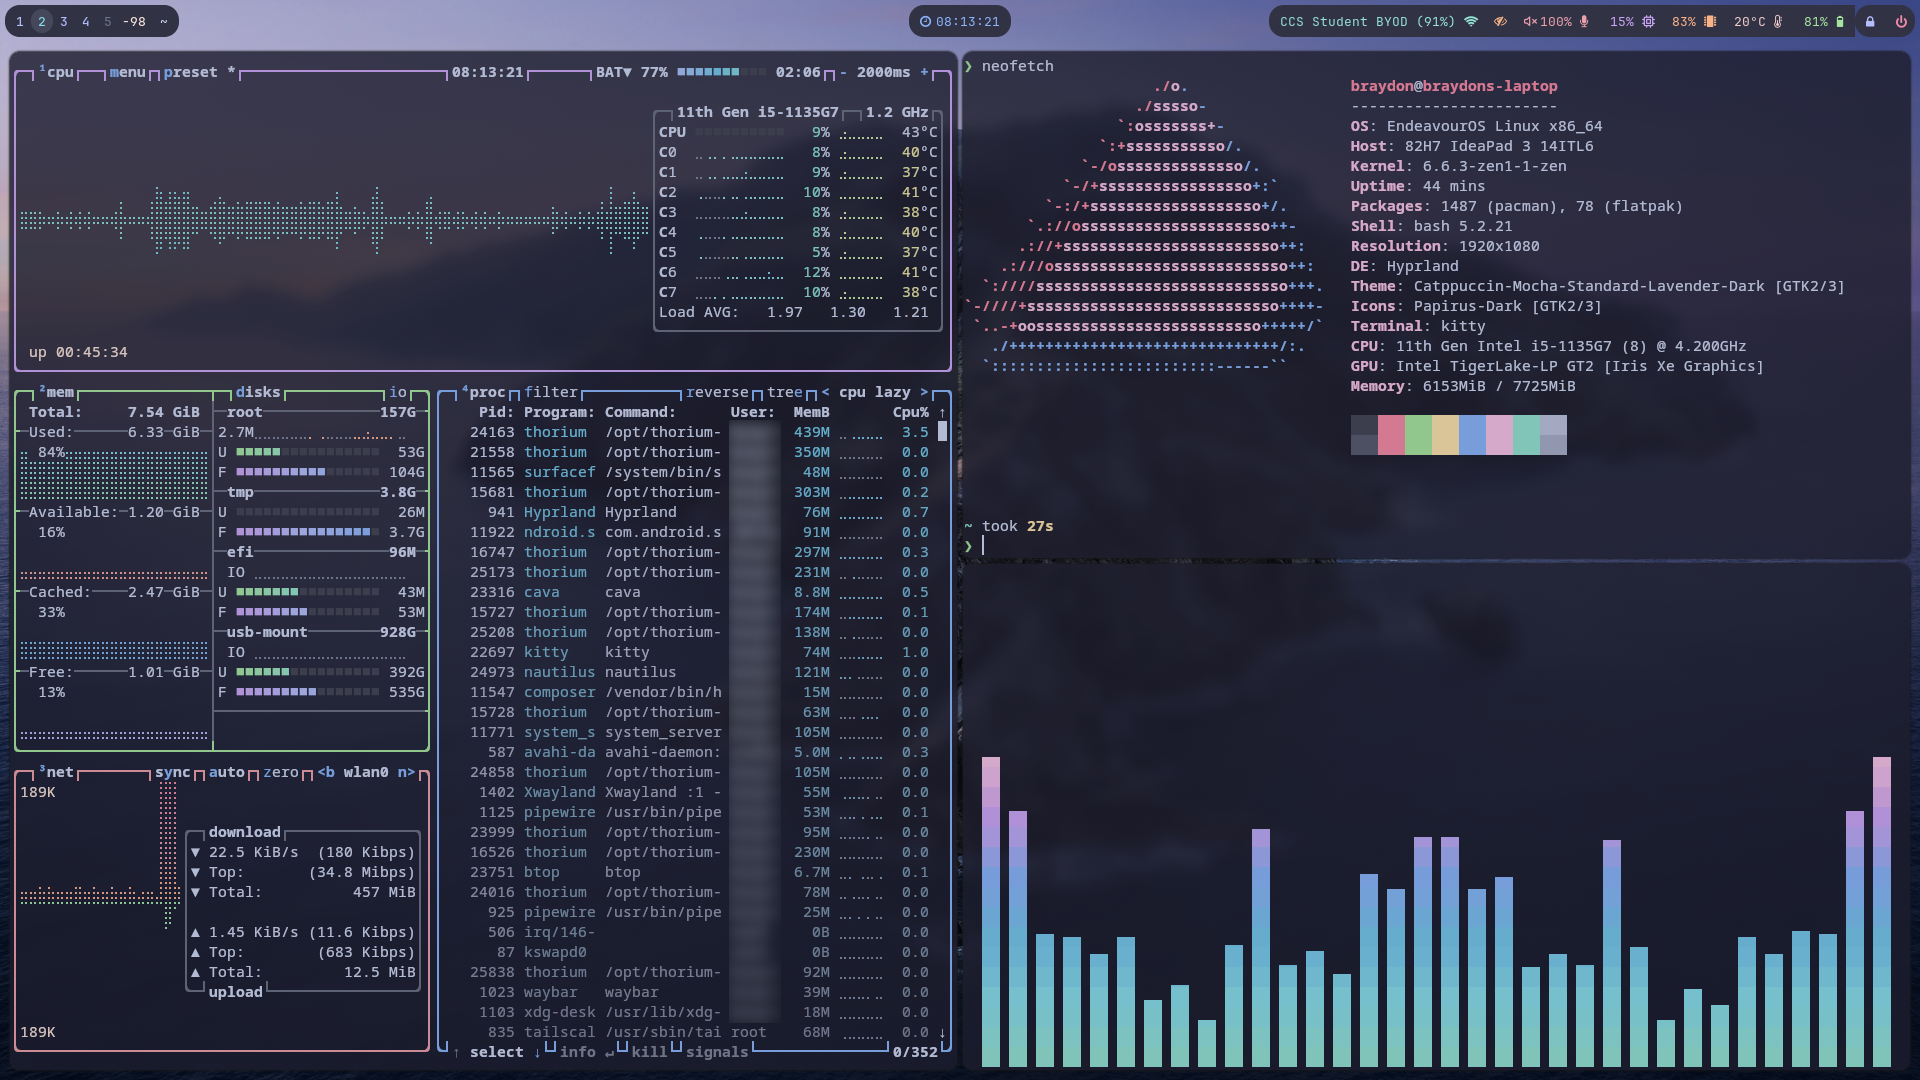Click the muted speaker volume icon
The height and width of the screenshot is (1080, 1920).
(x=1529, y=21)
